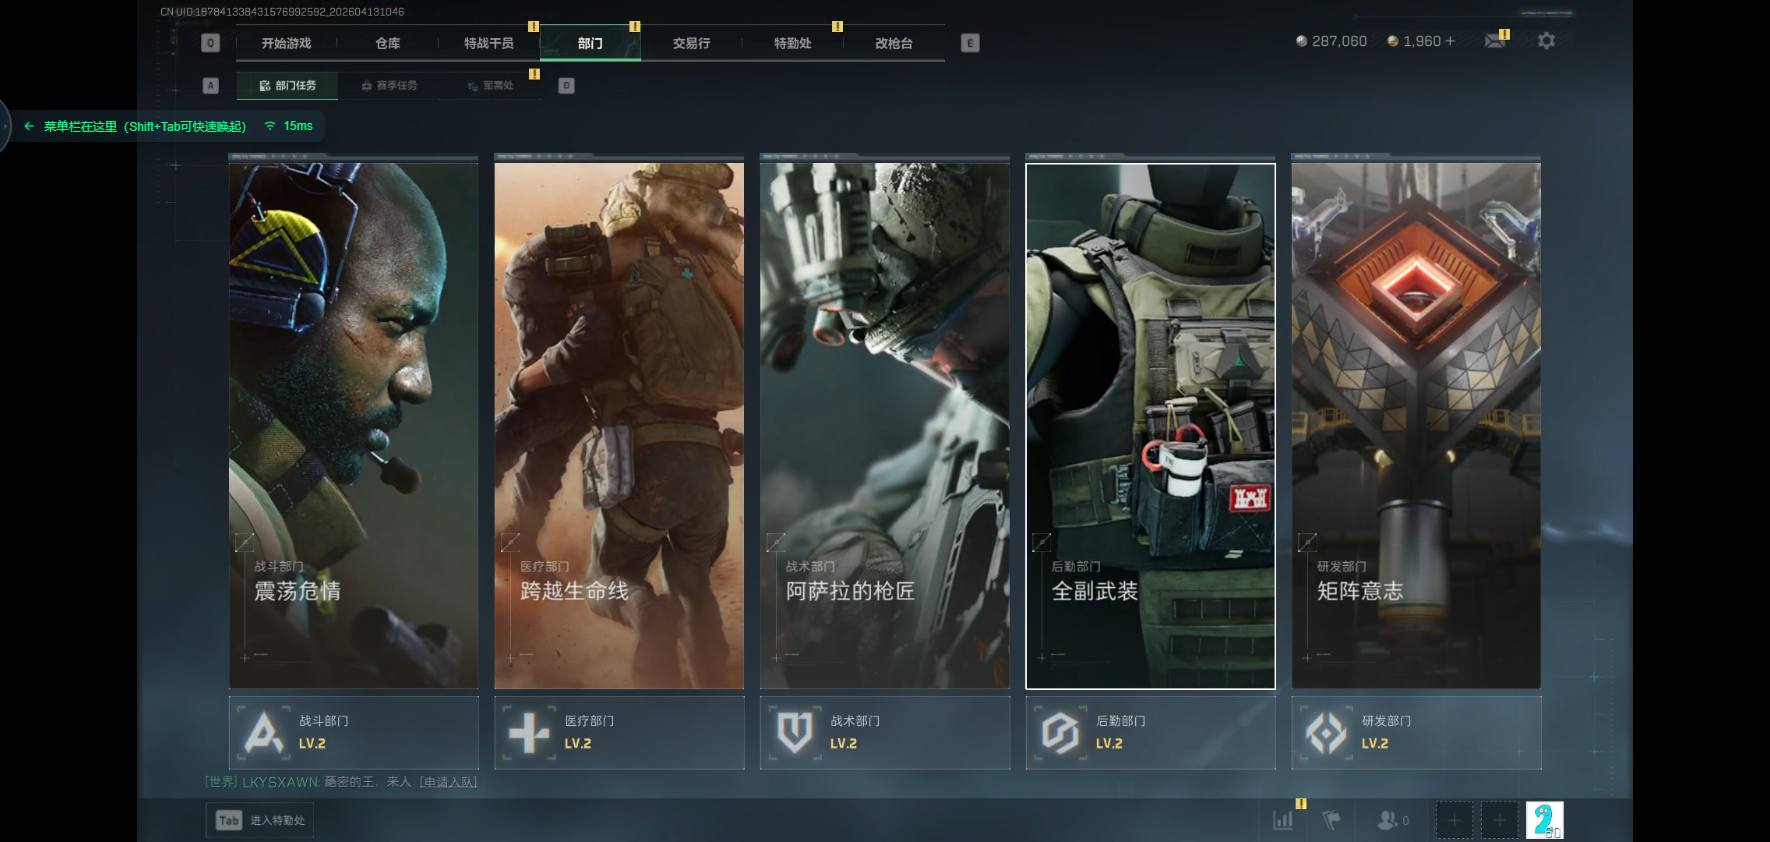Switch to the 赛季任务 sub-tab

coord(389,86)
